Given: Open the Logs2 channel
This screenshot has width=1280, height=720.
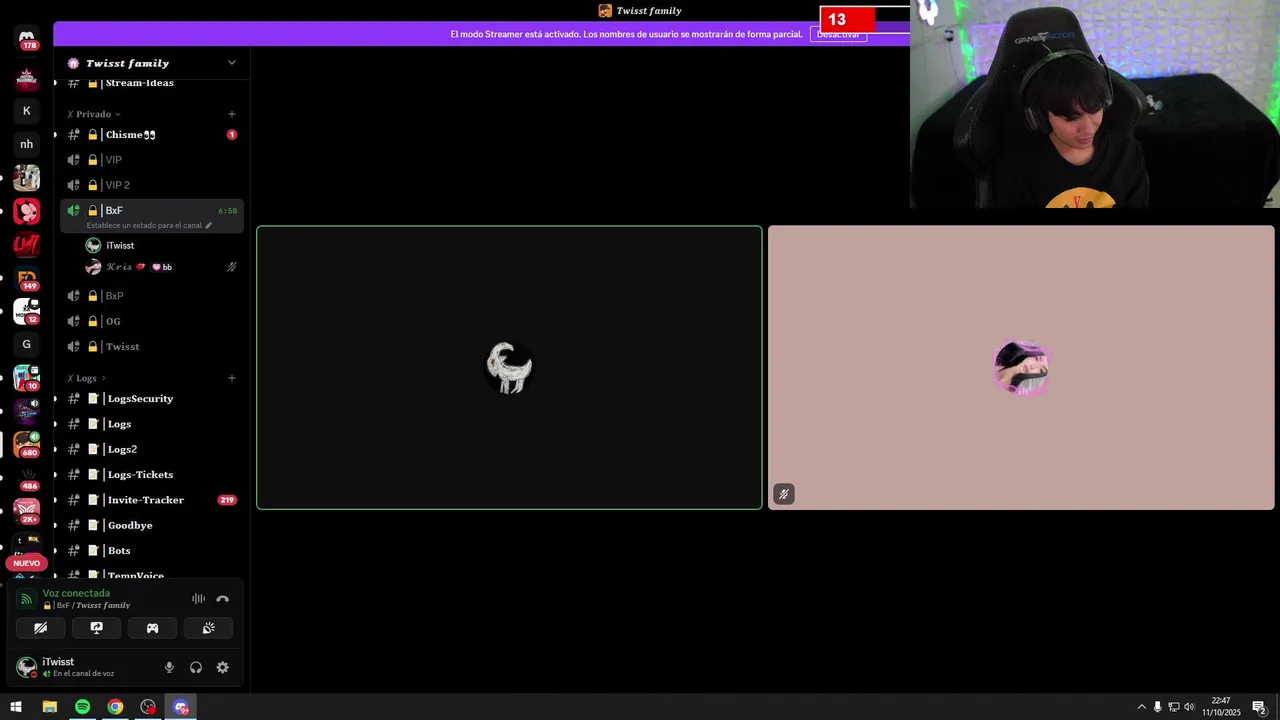Looking at the screenshot, I should [152, 450].
